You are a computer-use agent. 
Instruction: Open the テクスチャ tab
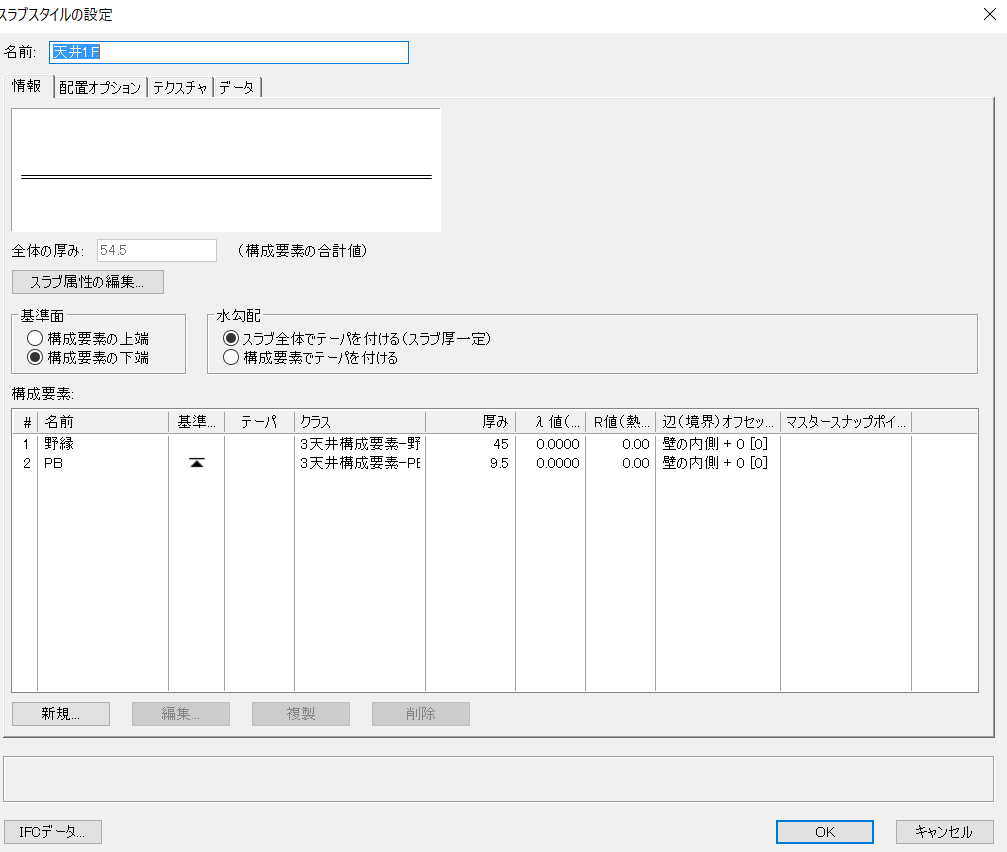point(180,87)
